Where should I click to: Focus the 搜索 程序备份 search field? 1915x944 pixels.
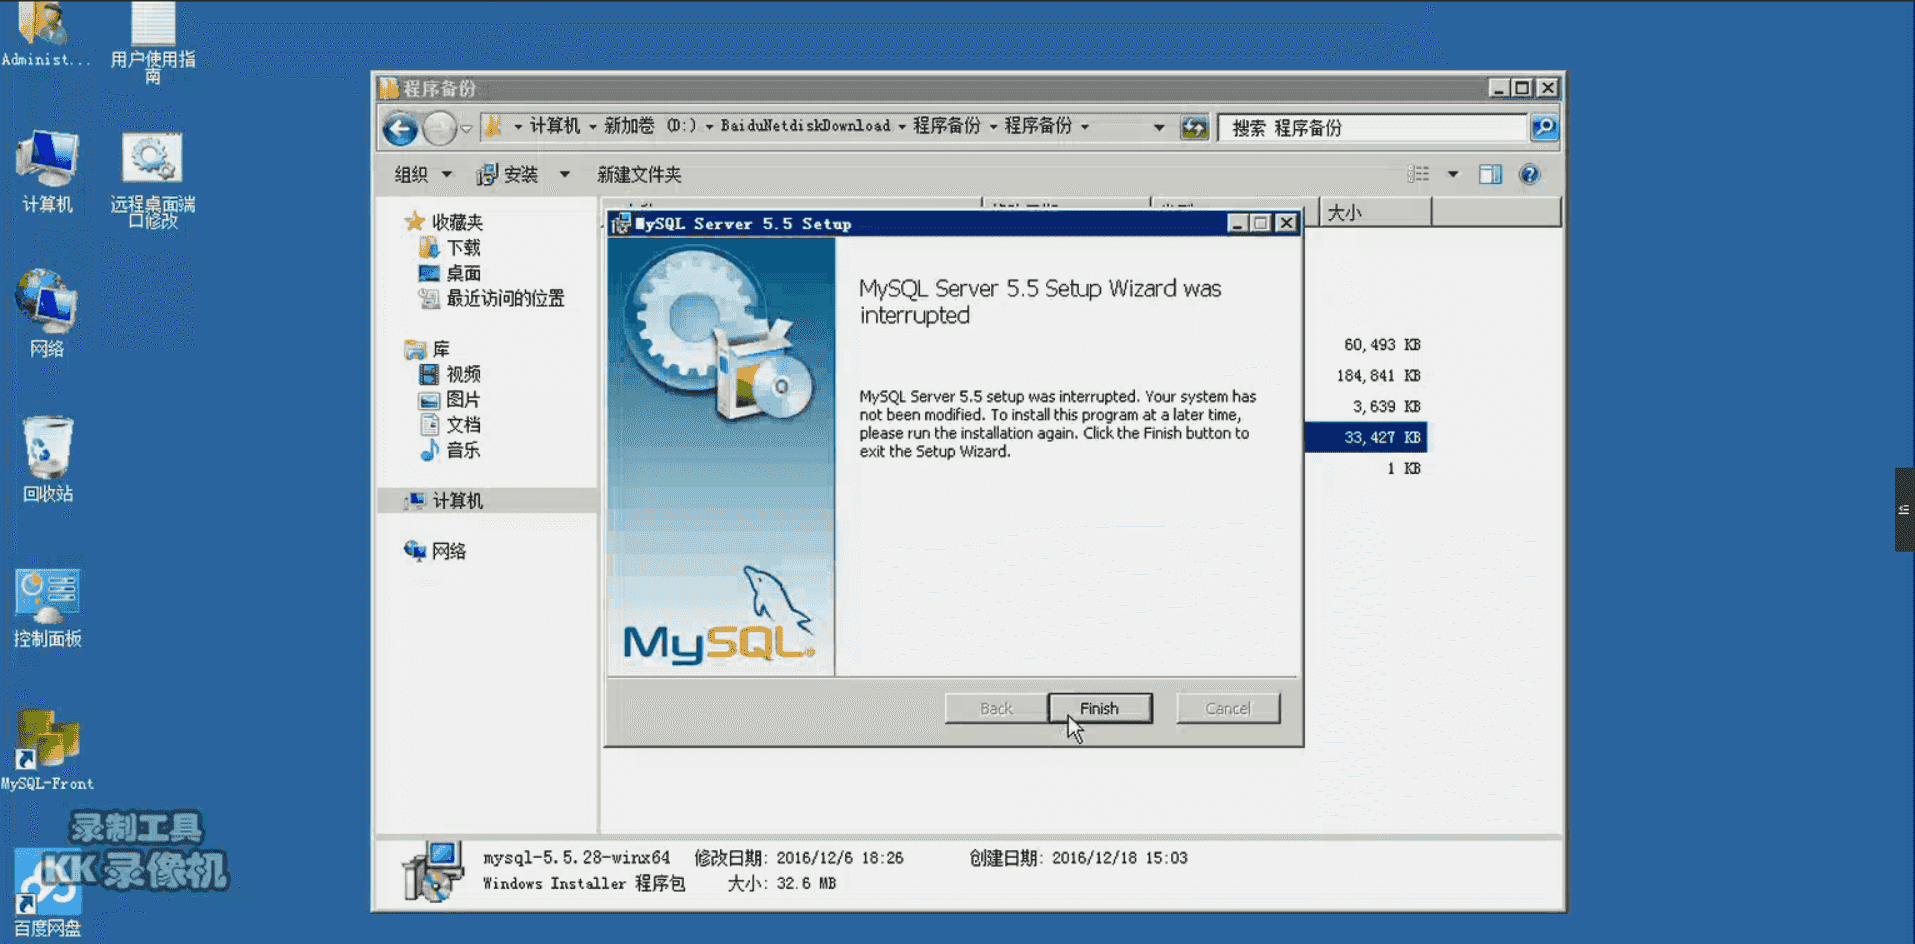click(x=1372, y=128)
